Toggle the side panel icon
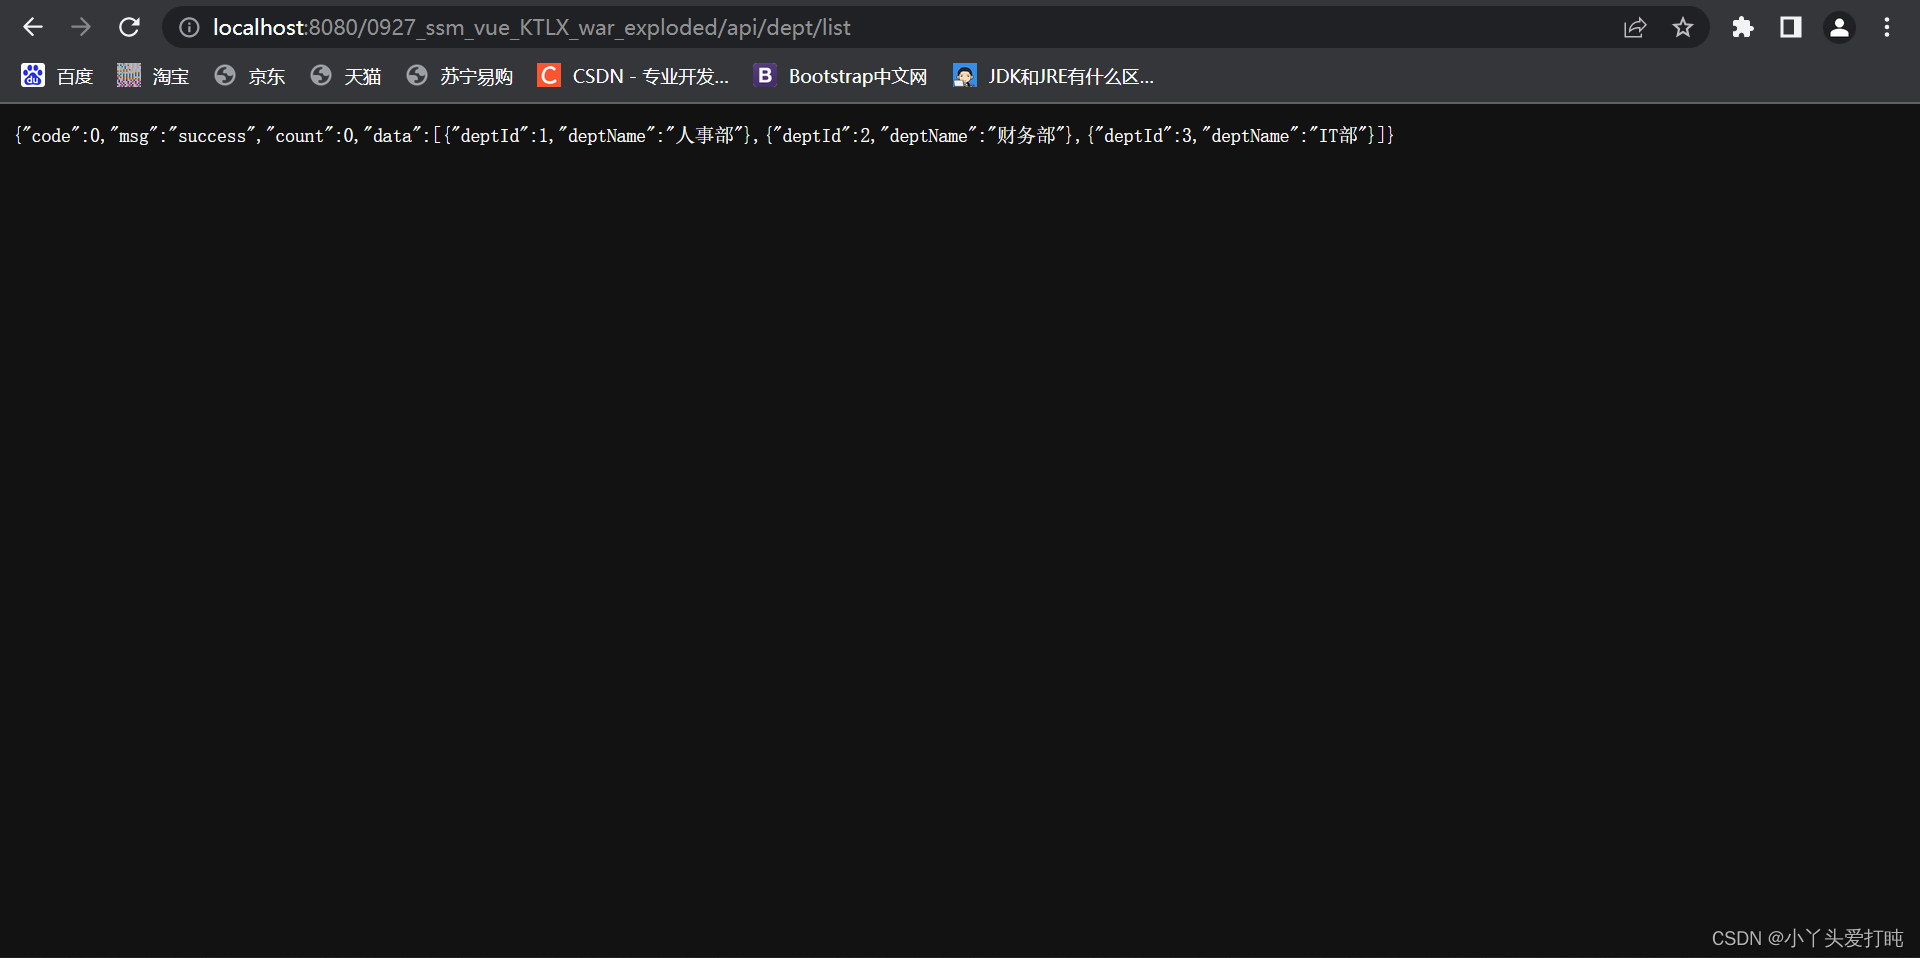The image size is (1920, 958). [x=1791, y=27]
